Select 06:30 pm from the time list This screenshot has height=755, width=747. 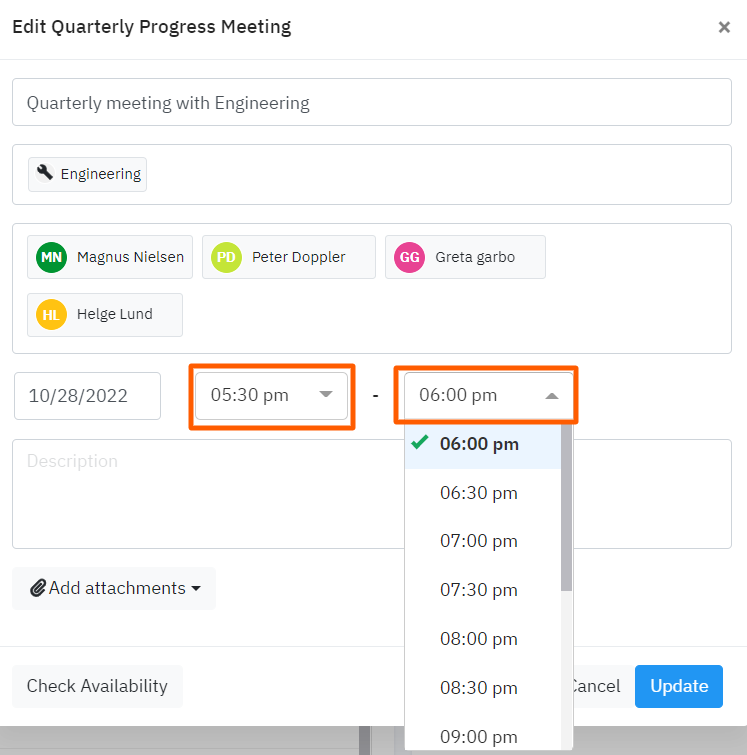[x=479, y=492]
